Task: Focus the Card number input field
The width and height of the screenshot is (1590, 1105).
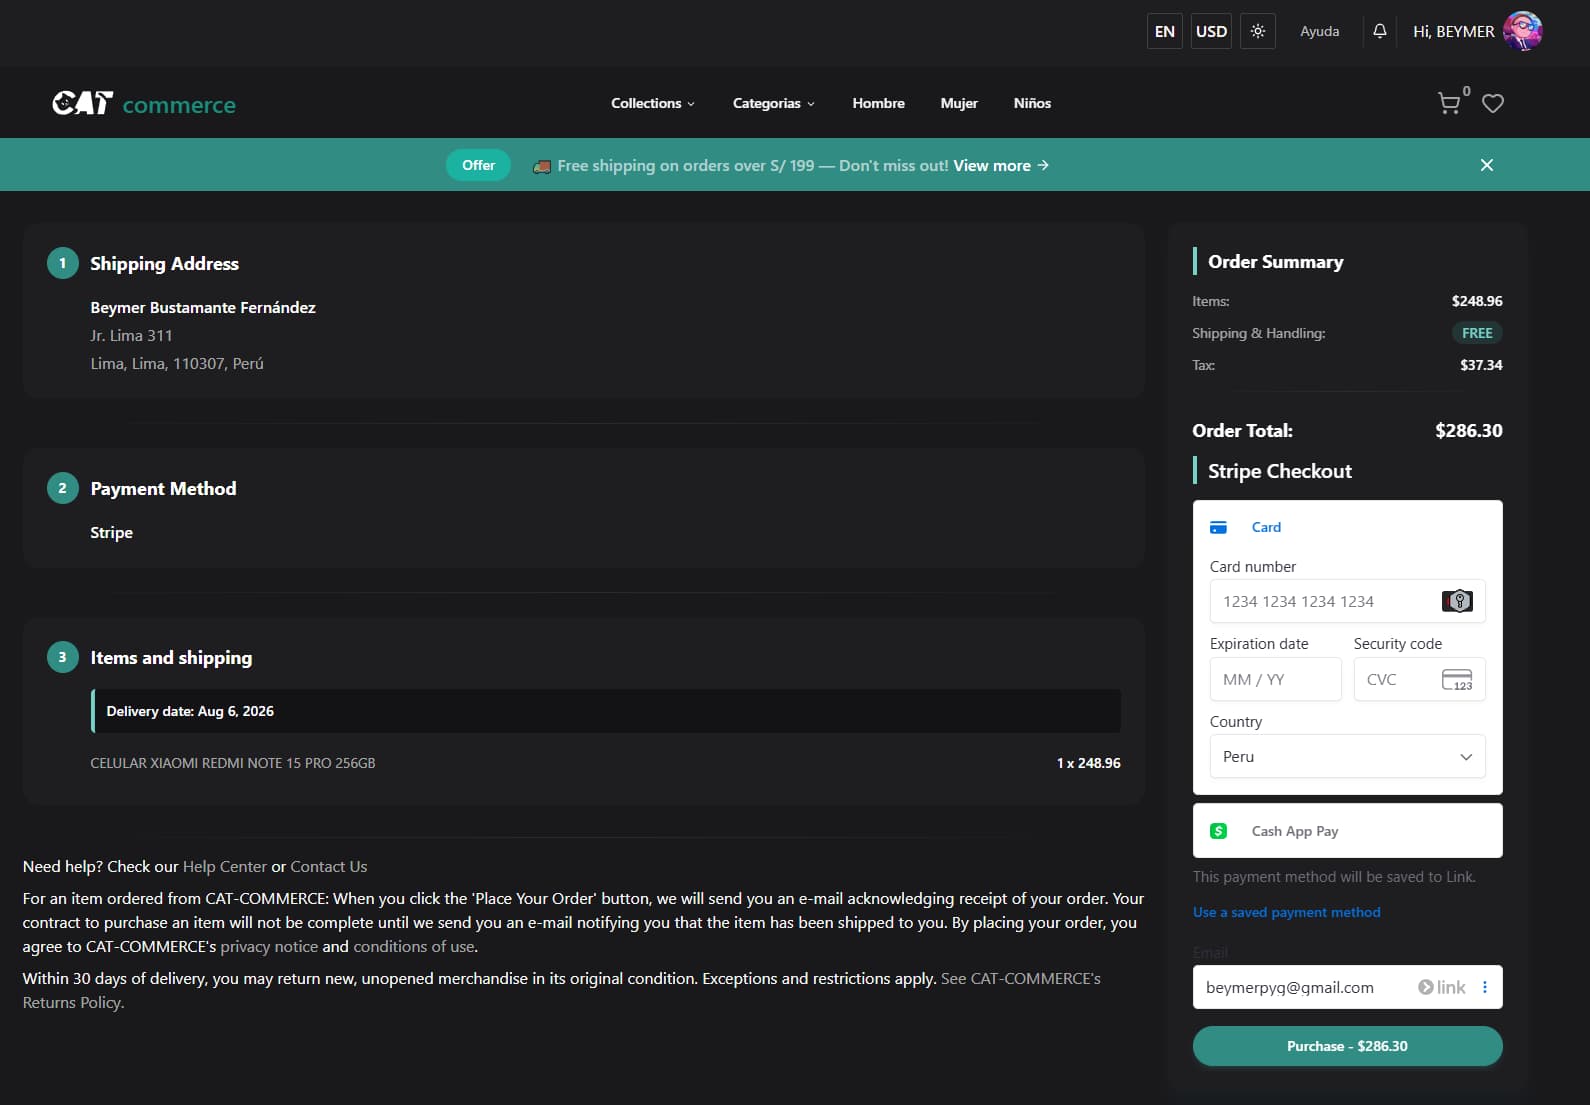Action: point(1347,601)
